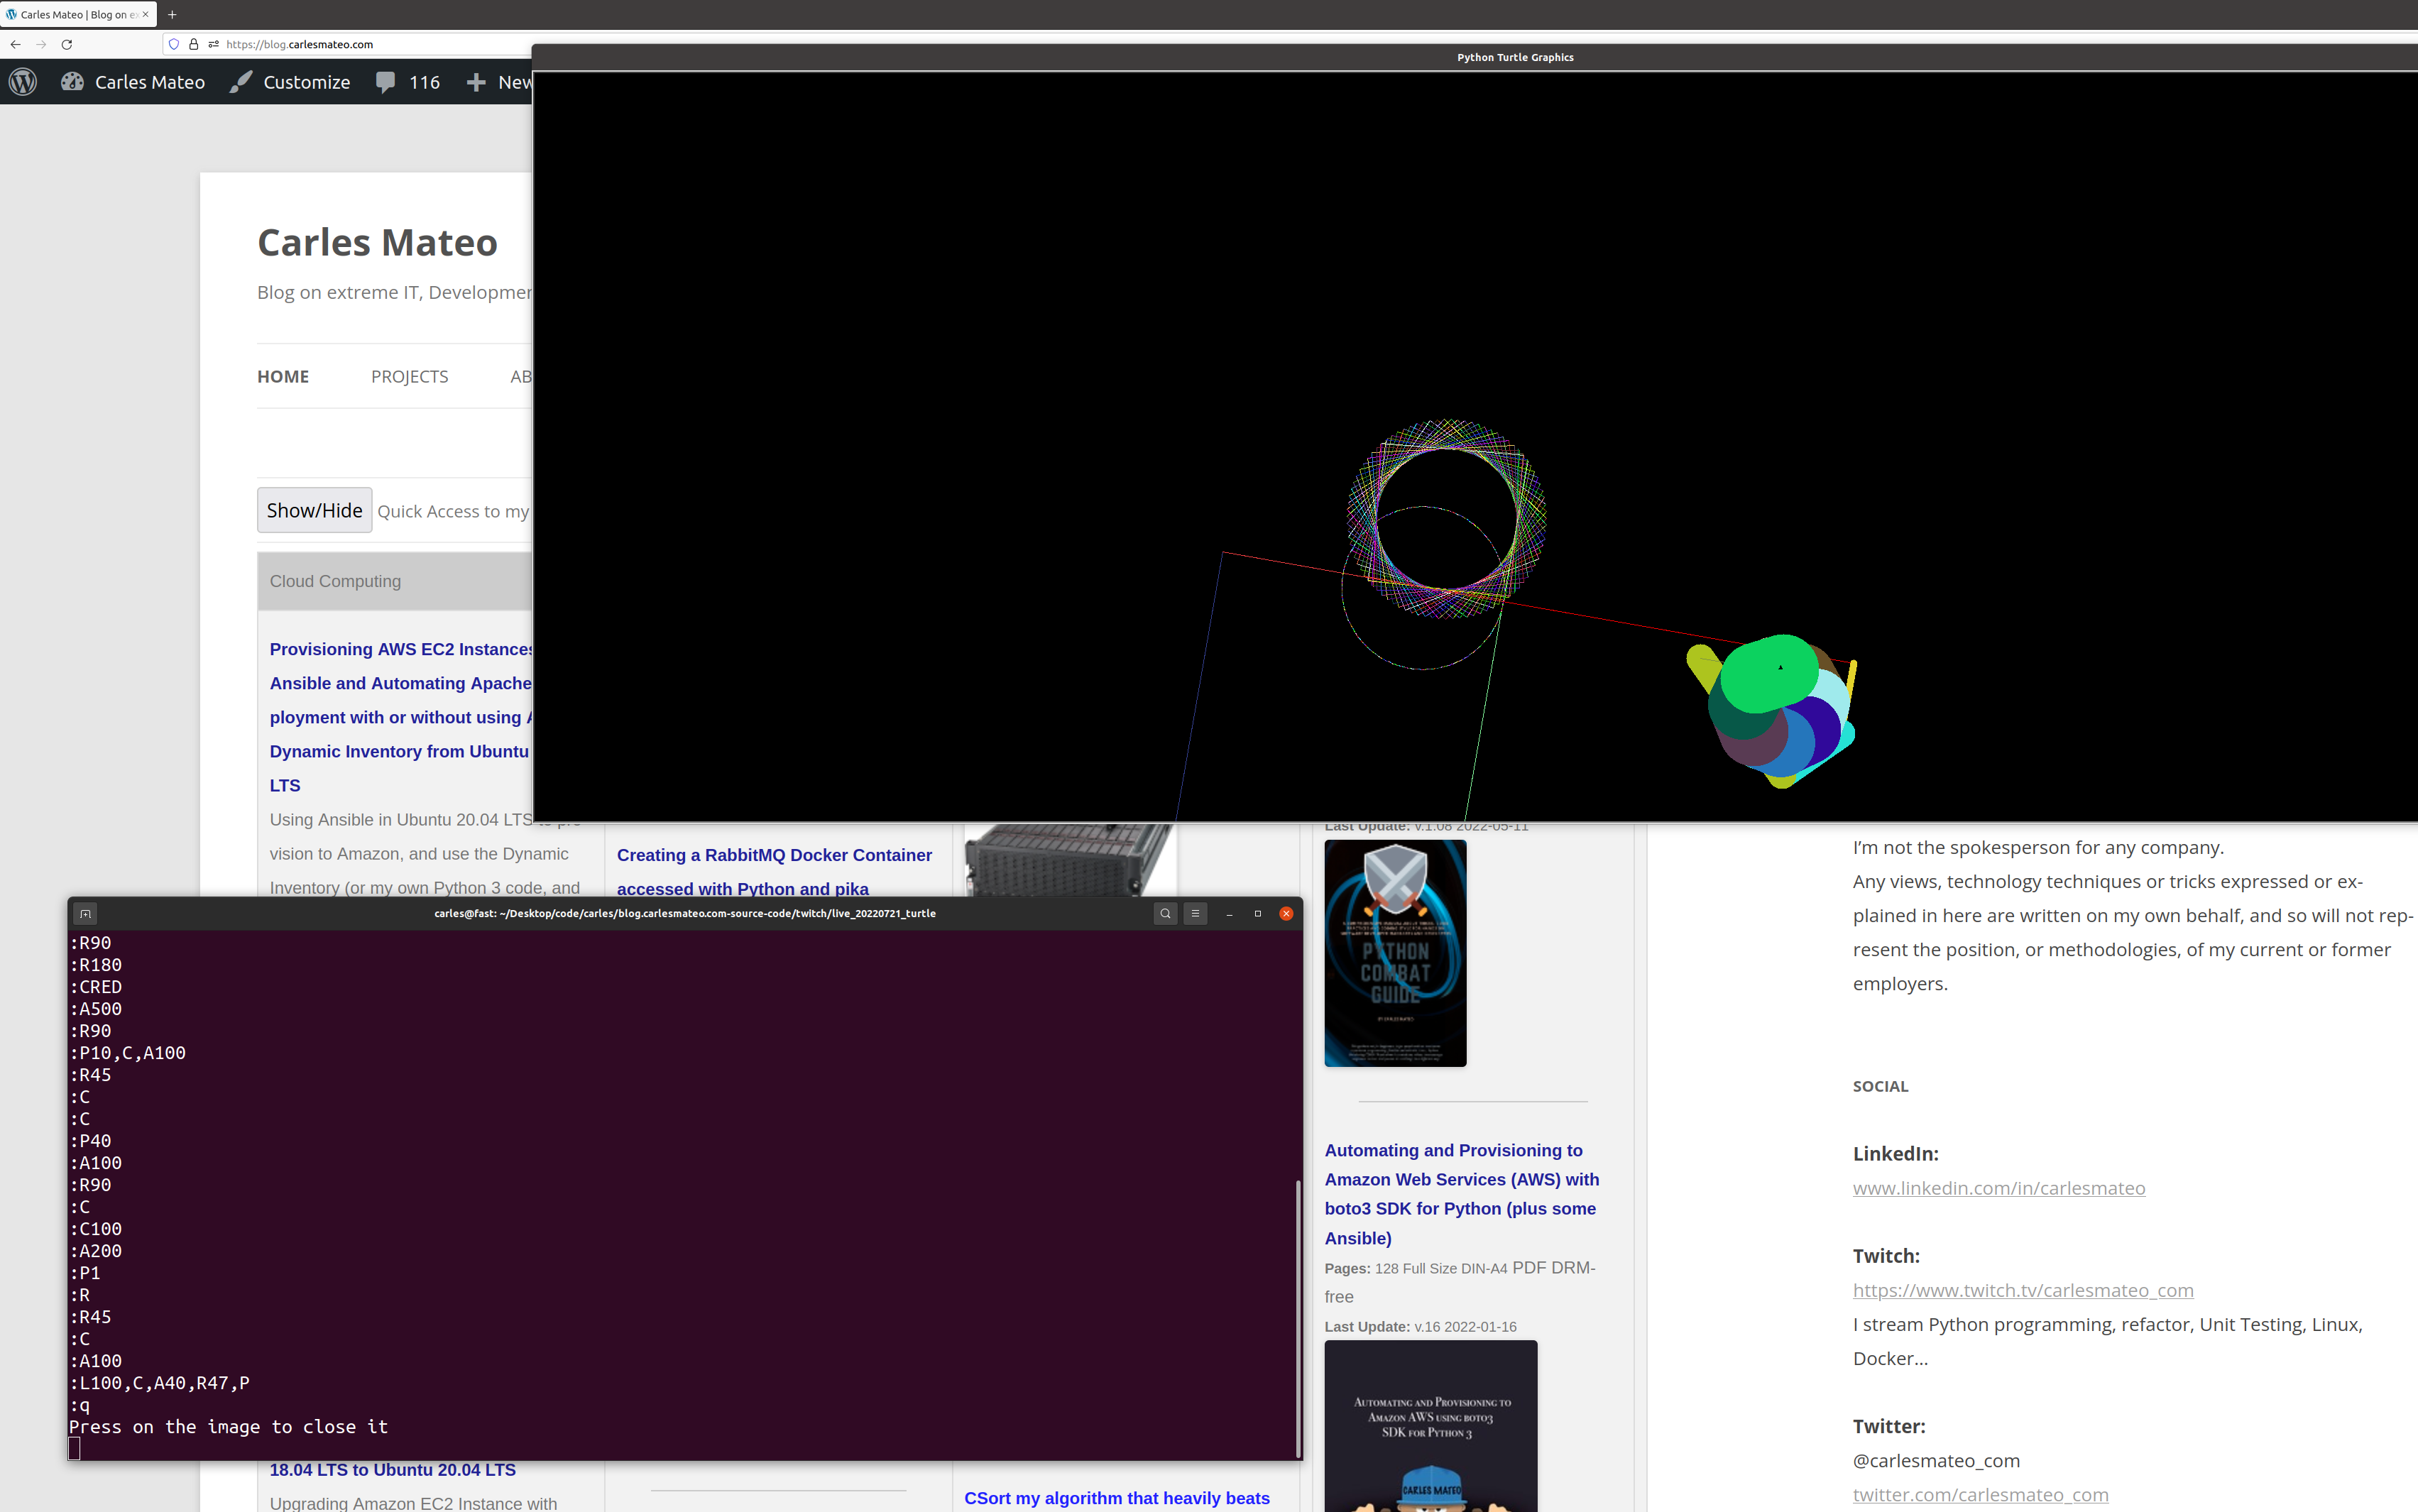Click terminal line ':CRED'
The image size is (2418, 1512).
coord(95,987)
